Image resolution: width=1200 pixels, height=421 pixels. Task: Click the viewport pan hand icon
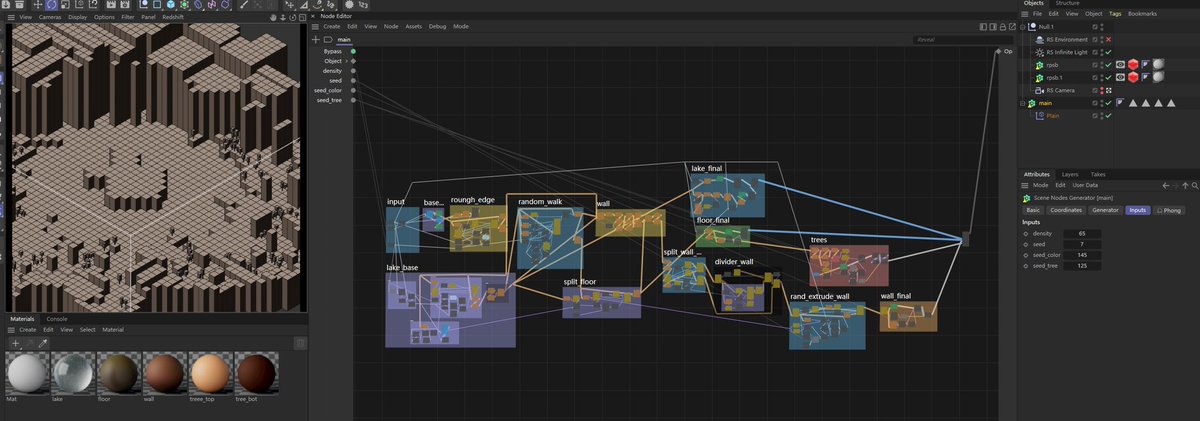pyautogui.click(x=273, y=17)
